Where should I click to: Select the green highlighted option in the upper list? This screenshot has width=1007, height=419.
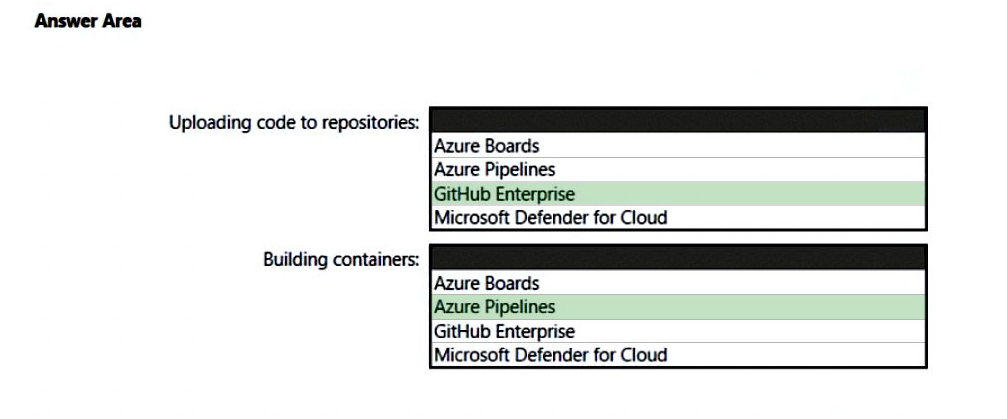[678, 194]
